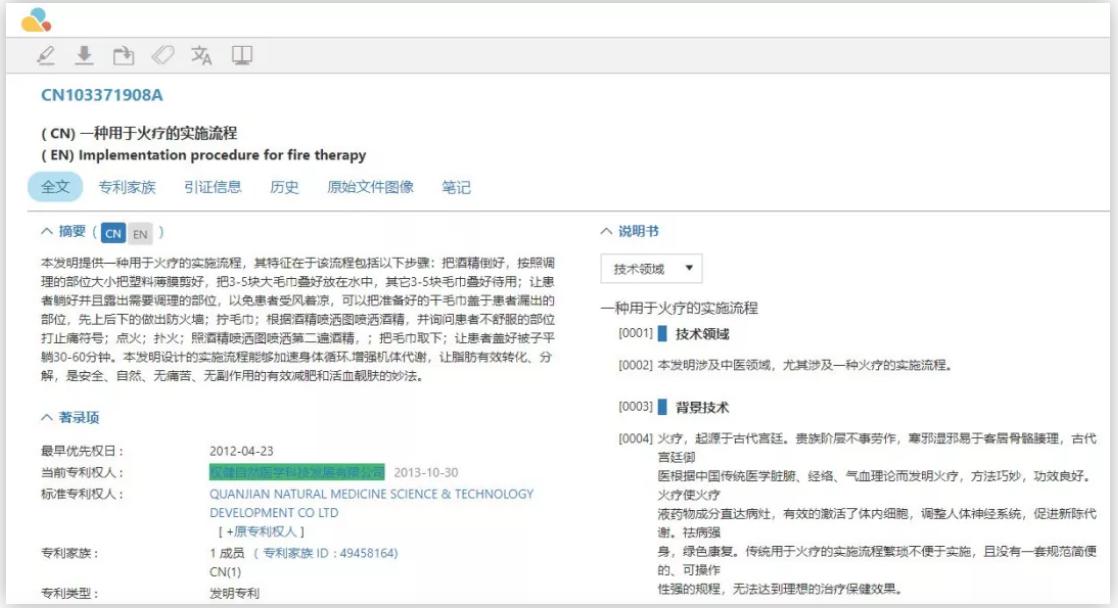Viewport: 1118px width, 608px height.
Task: Click patent number CN103371908A link
Action: [101, 95]
